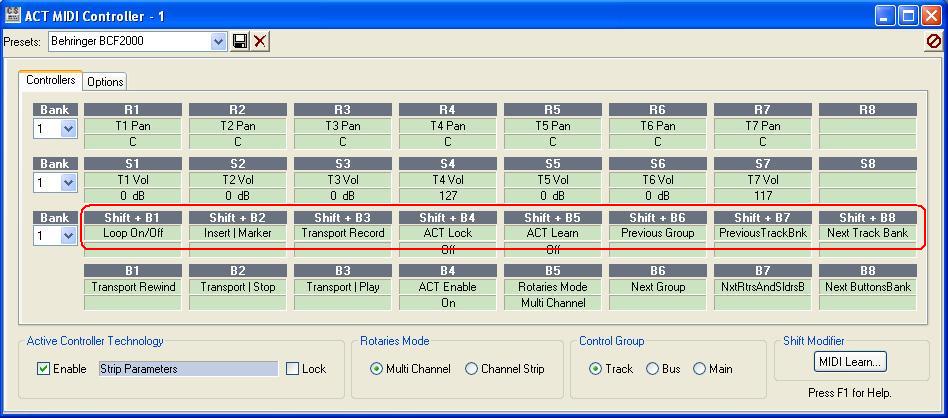
Task: Click S3 T3 Vol parameter cell
Action: (x=343, y=180)
